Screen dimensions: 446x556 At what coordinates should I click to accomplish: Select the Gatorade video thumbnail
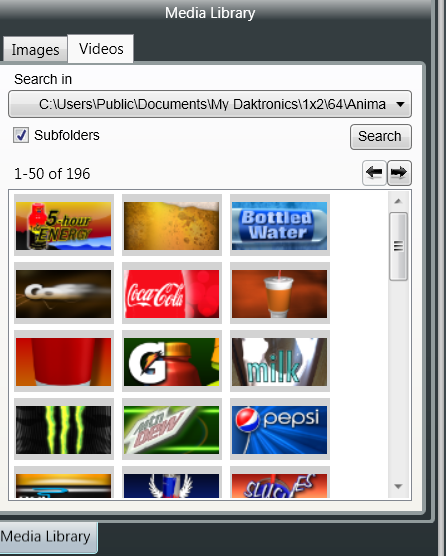(172, 362)
